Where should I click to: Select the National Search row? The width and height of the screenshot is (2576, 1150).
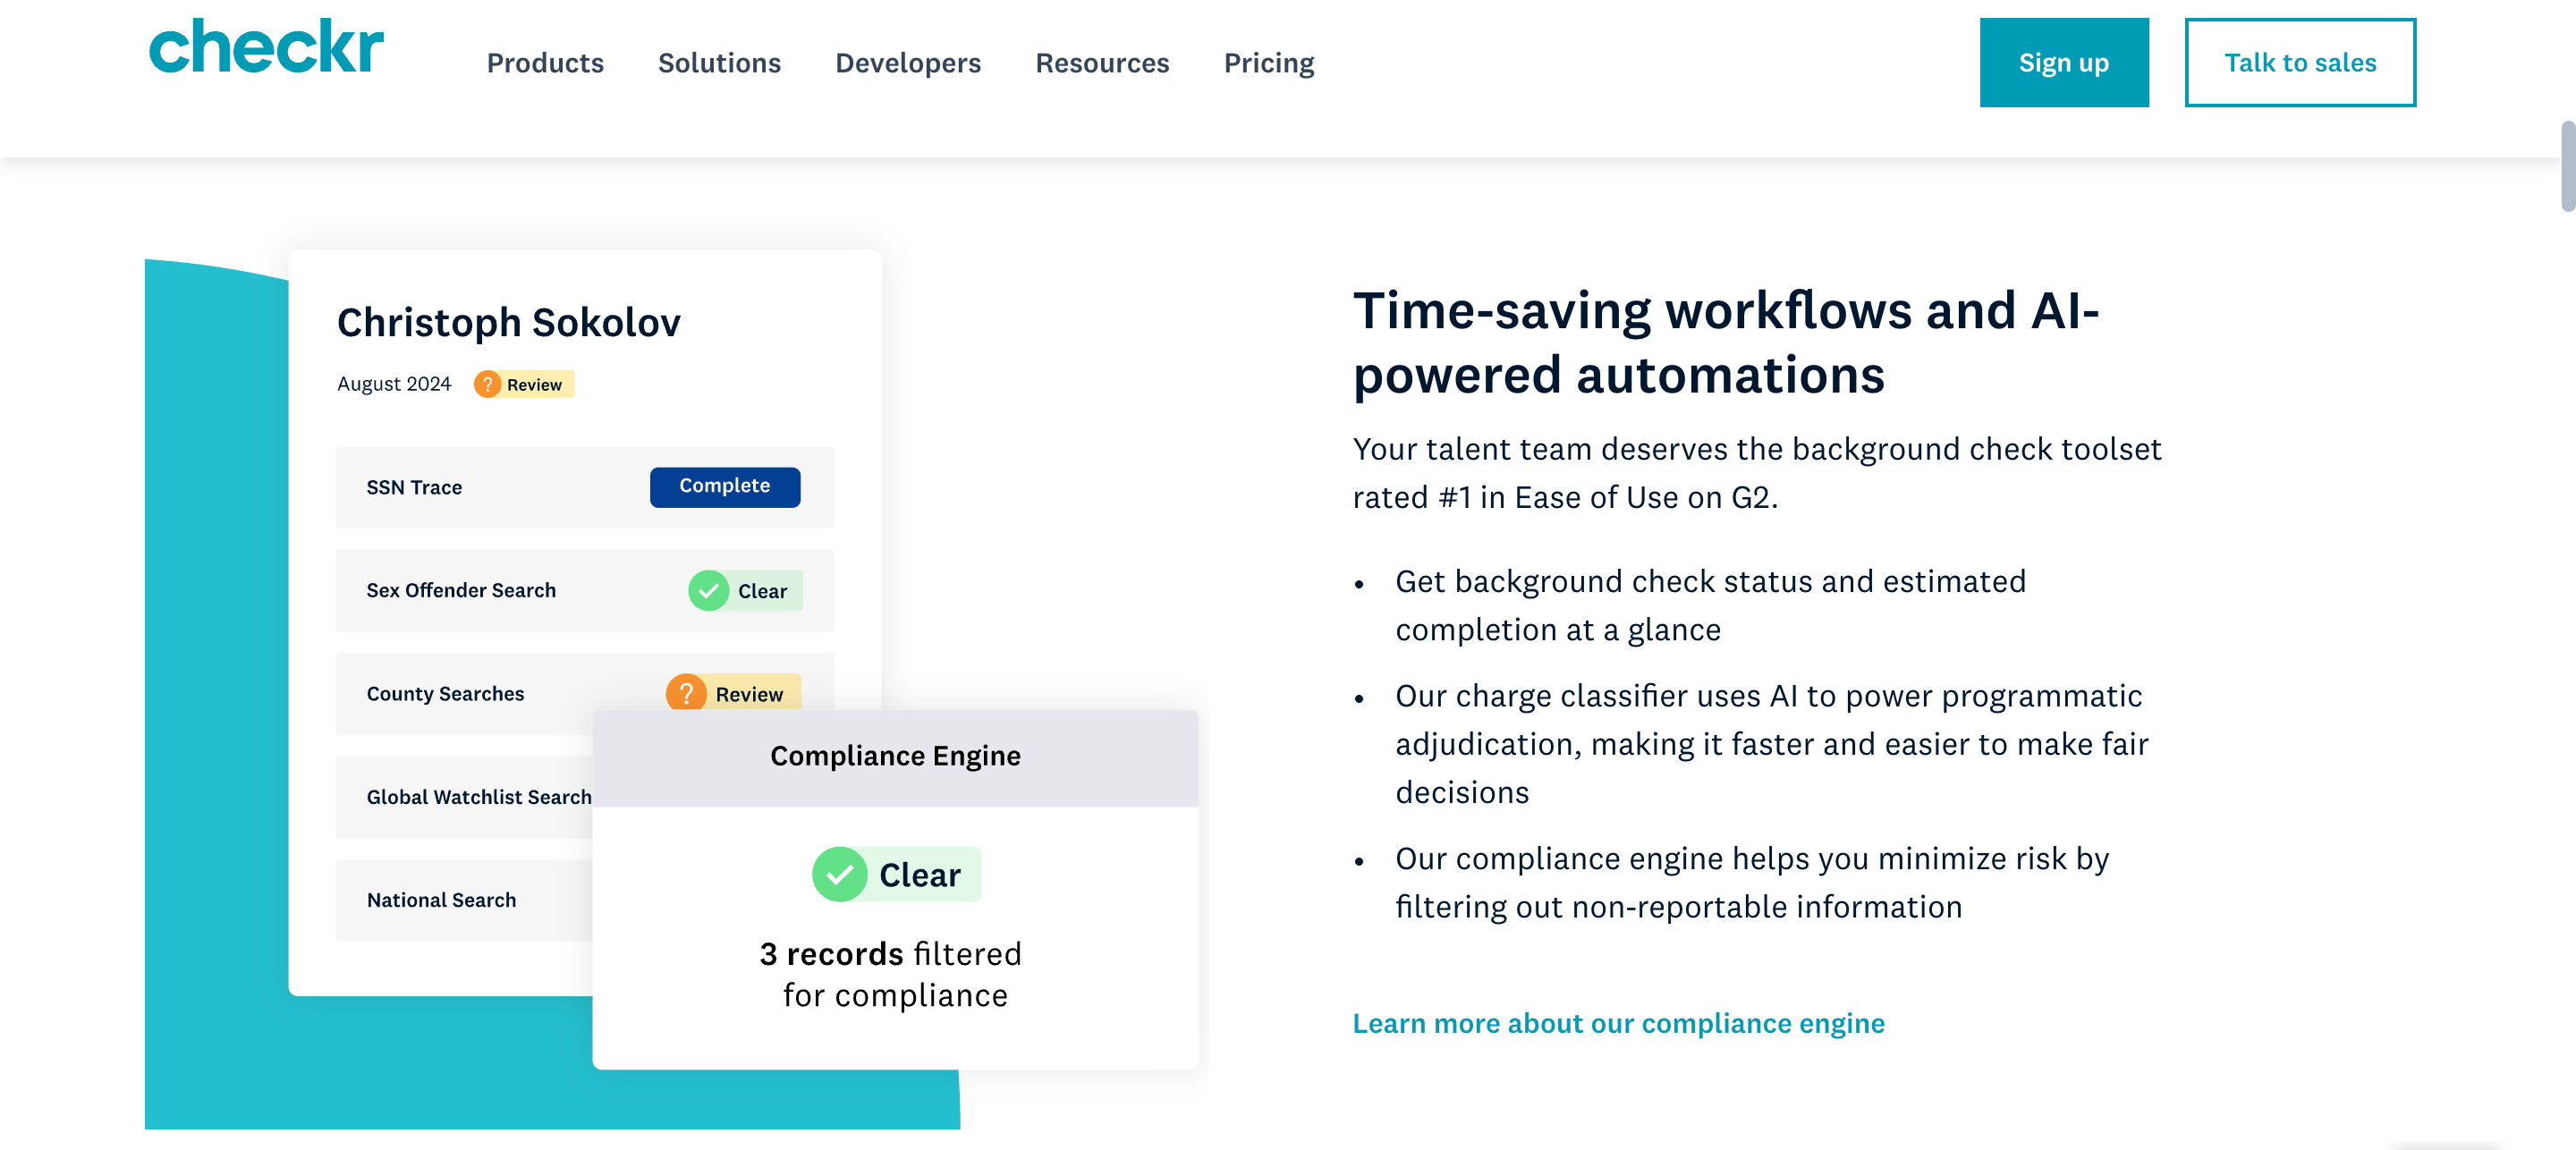(442, 900)
